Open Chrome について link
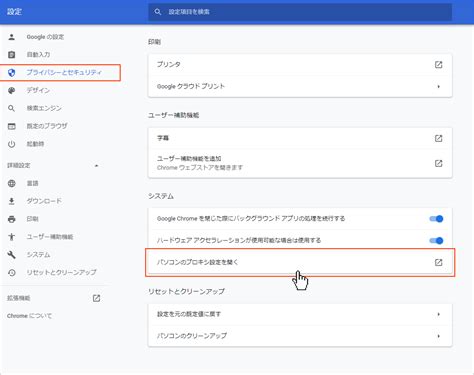Viewport: 474px width, 375px height. (x=29, y=316)
